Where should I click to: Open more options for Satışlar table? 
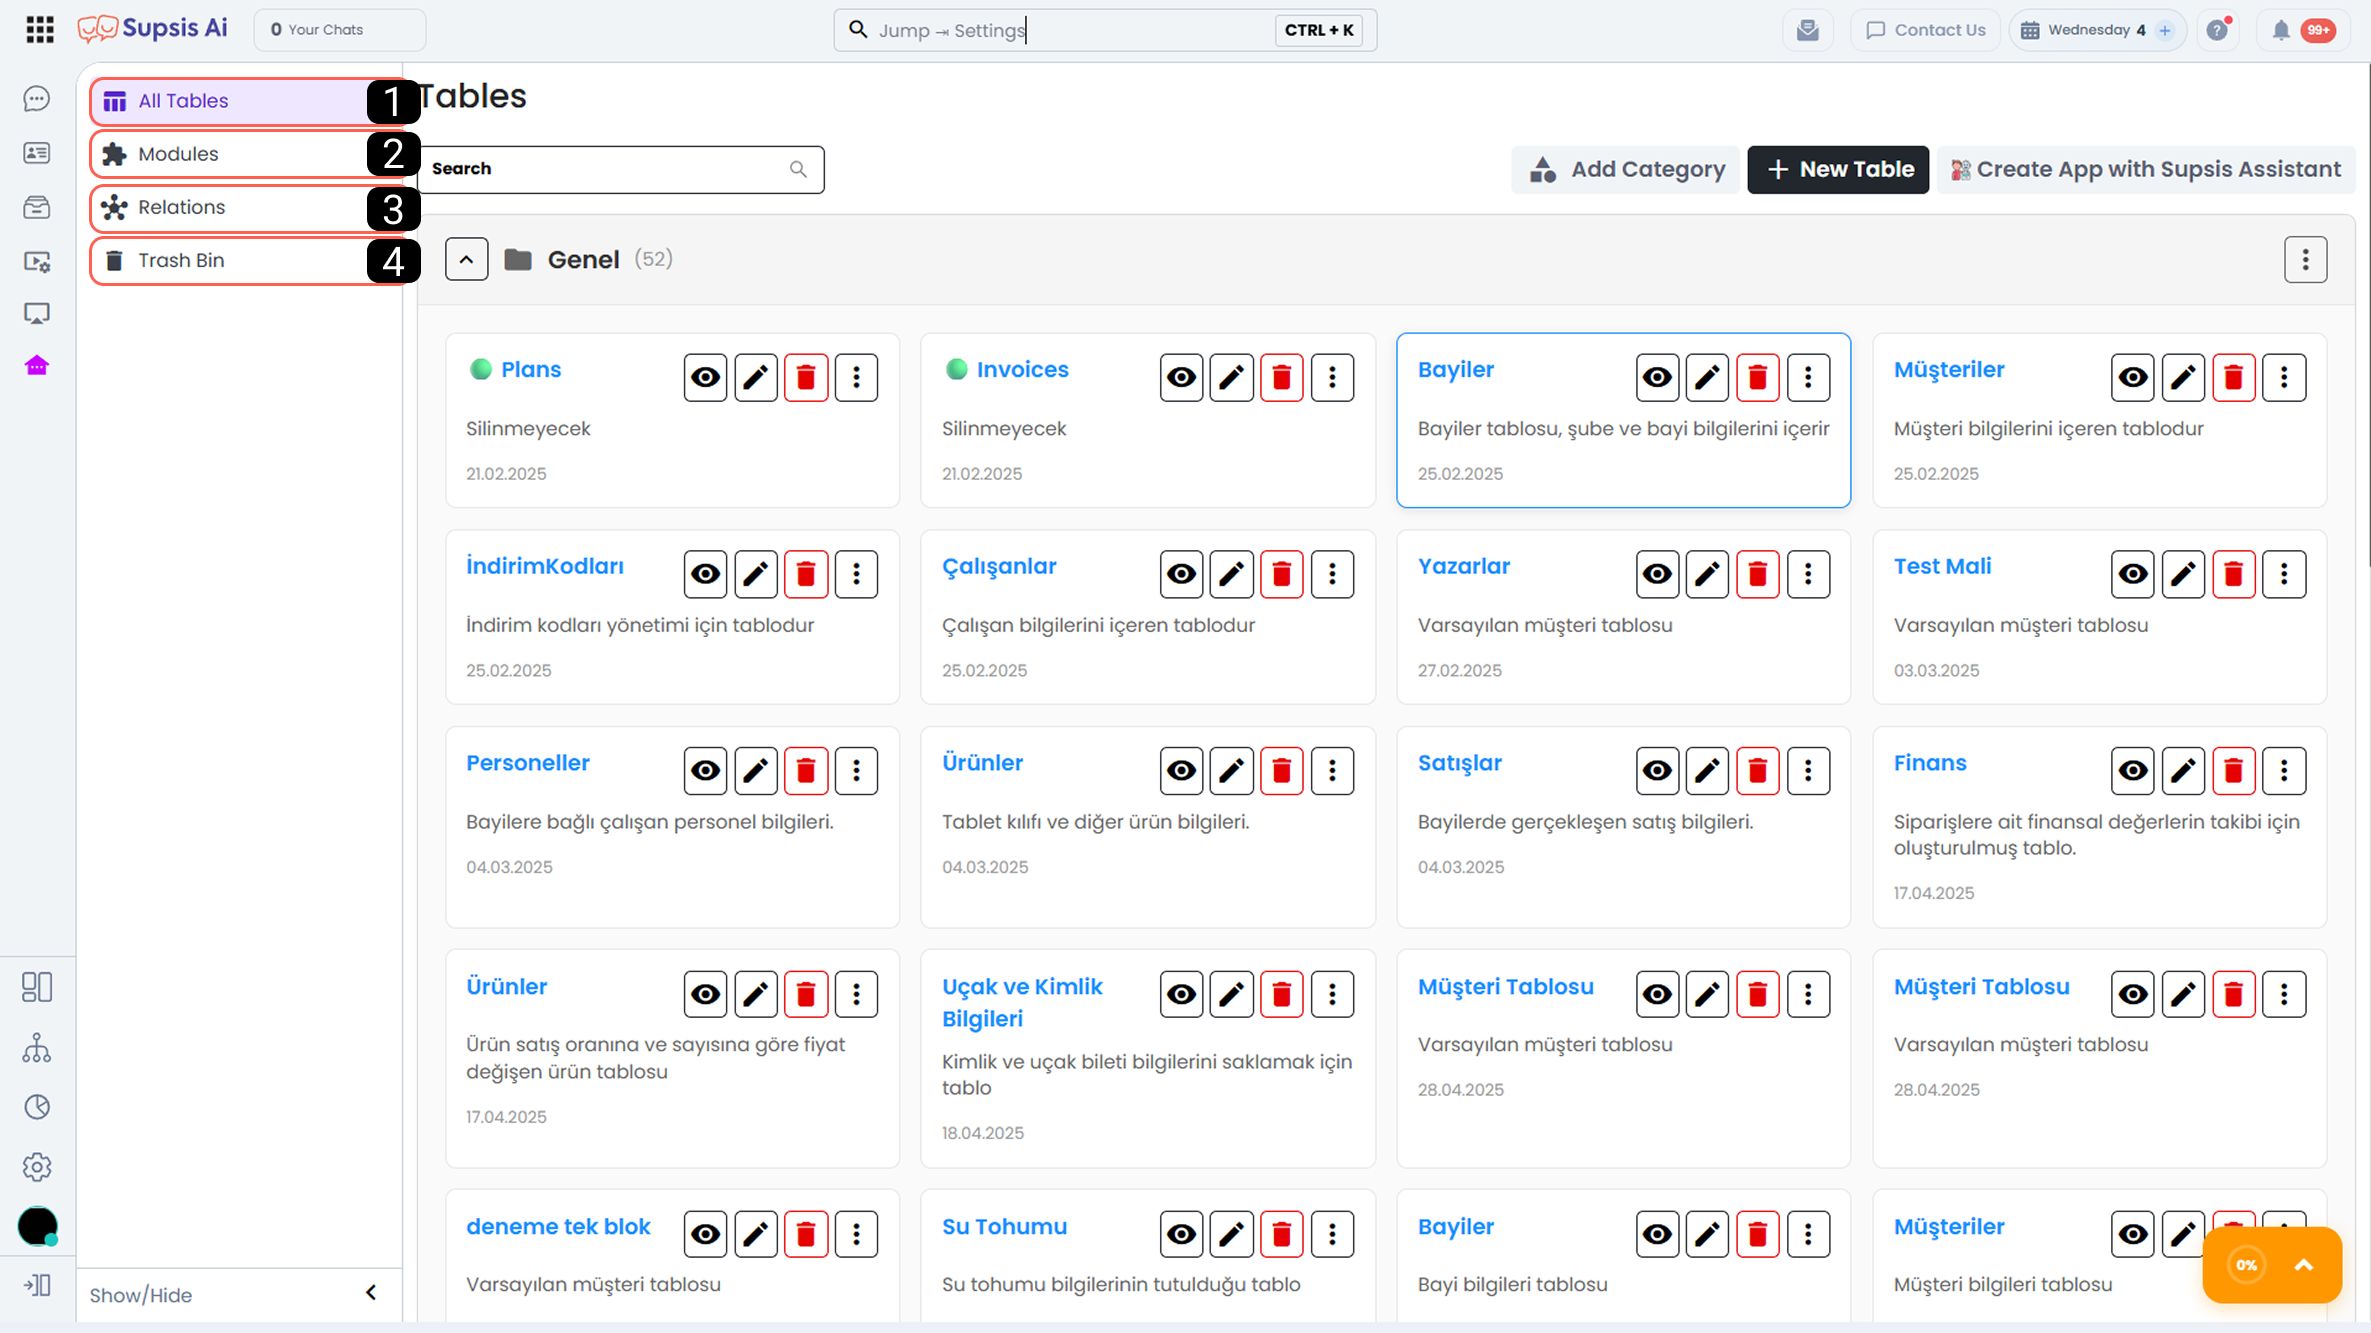[x=1808, y=771]
